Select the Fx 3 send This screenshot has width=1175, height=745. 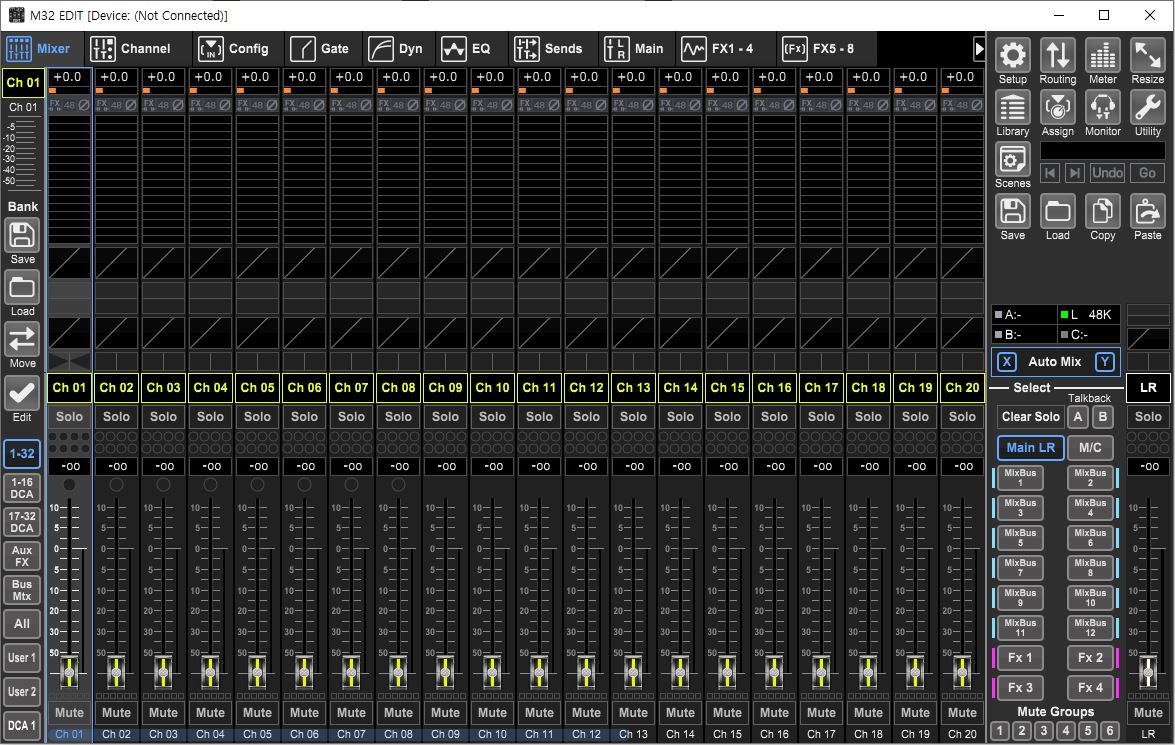pyautogui.click(x=1020, y=687)
